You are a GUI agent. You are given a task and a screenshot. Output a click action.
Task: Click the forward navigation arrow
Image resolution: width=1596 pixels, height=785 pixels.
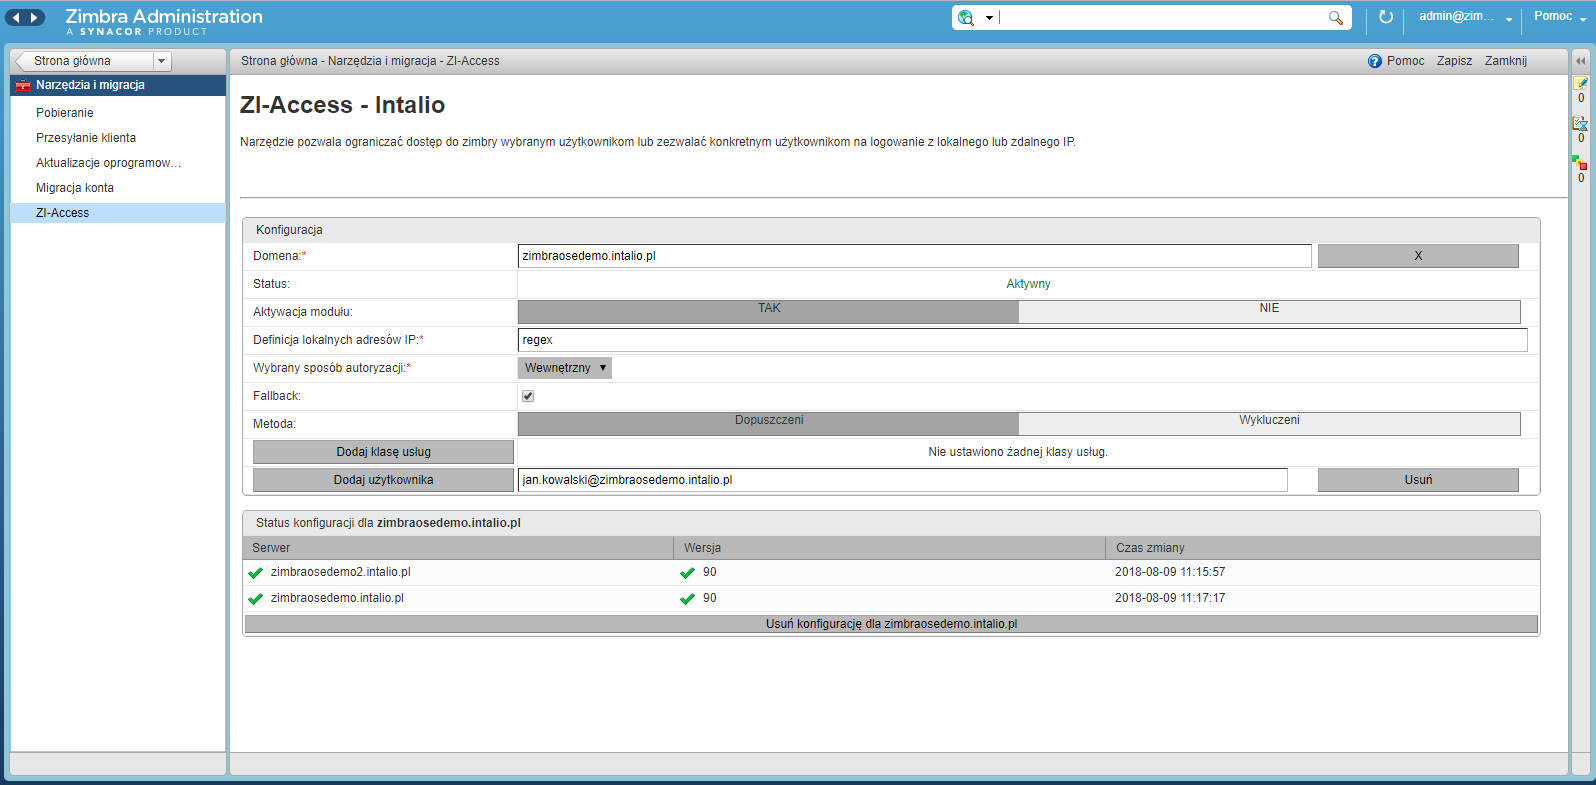click(x=35, y=17)
